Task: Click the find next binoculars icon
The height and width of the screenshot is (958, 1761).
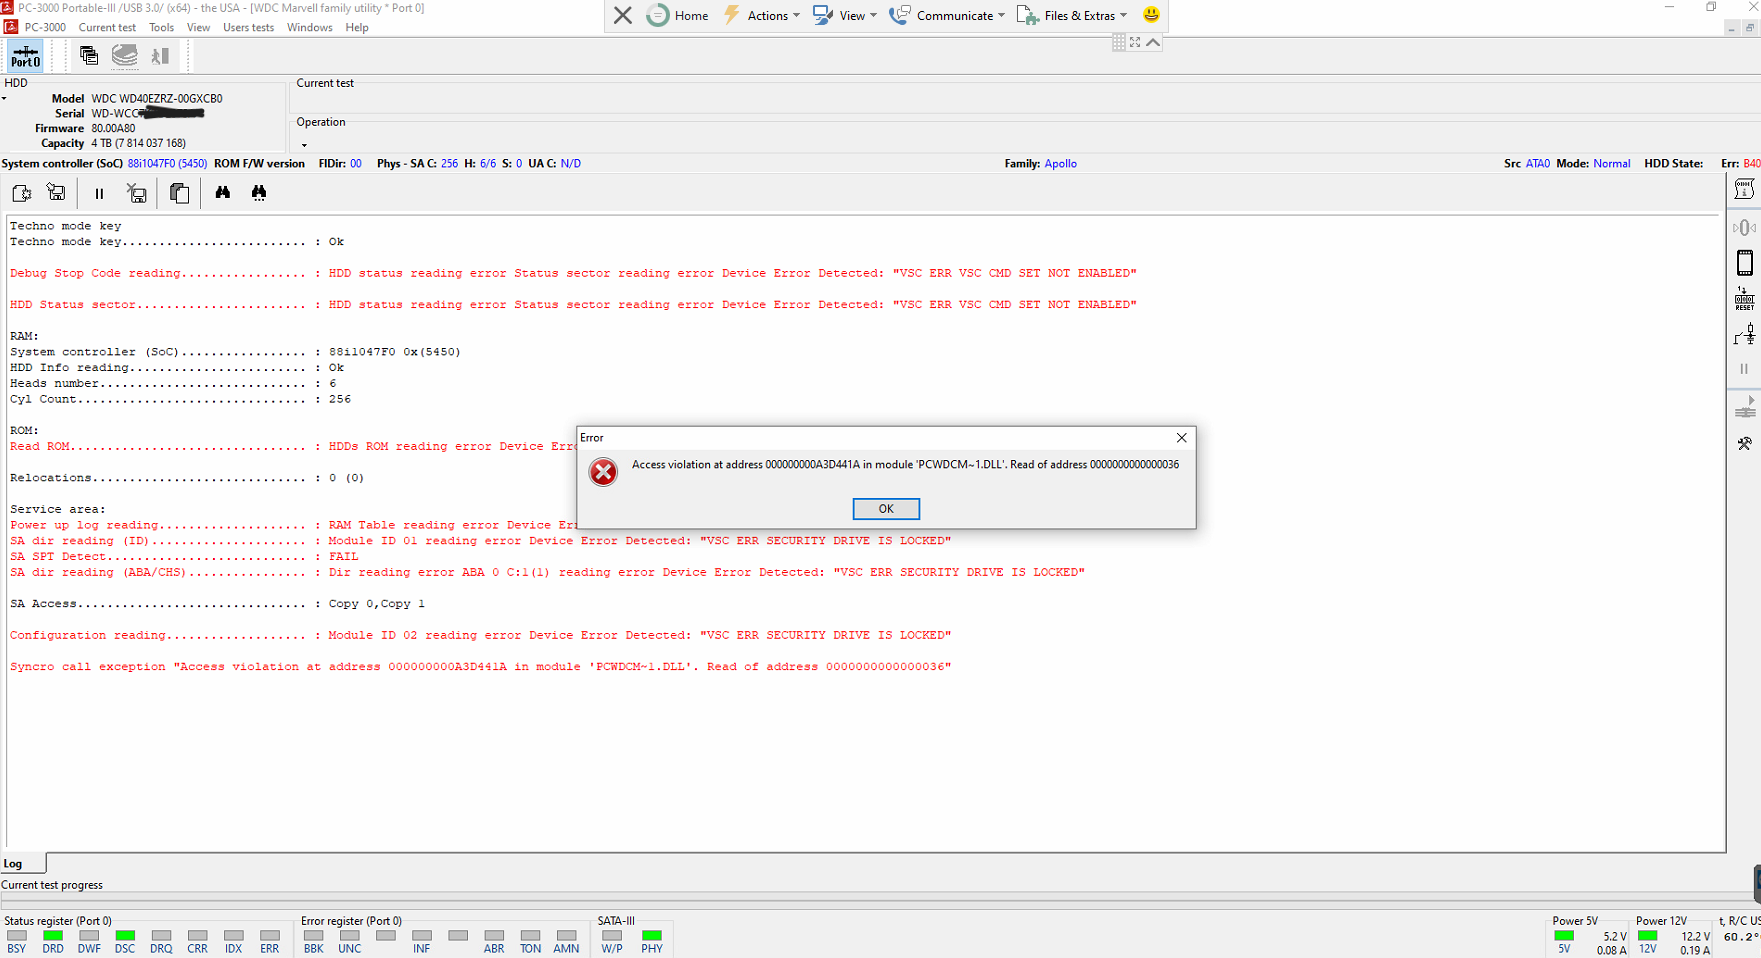Action: click(259, 193)
